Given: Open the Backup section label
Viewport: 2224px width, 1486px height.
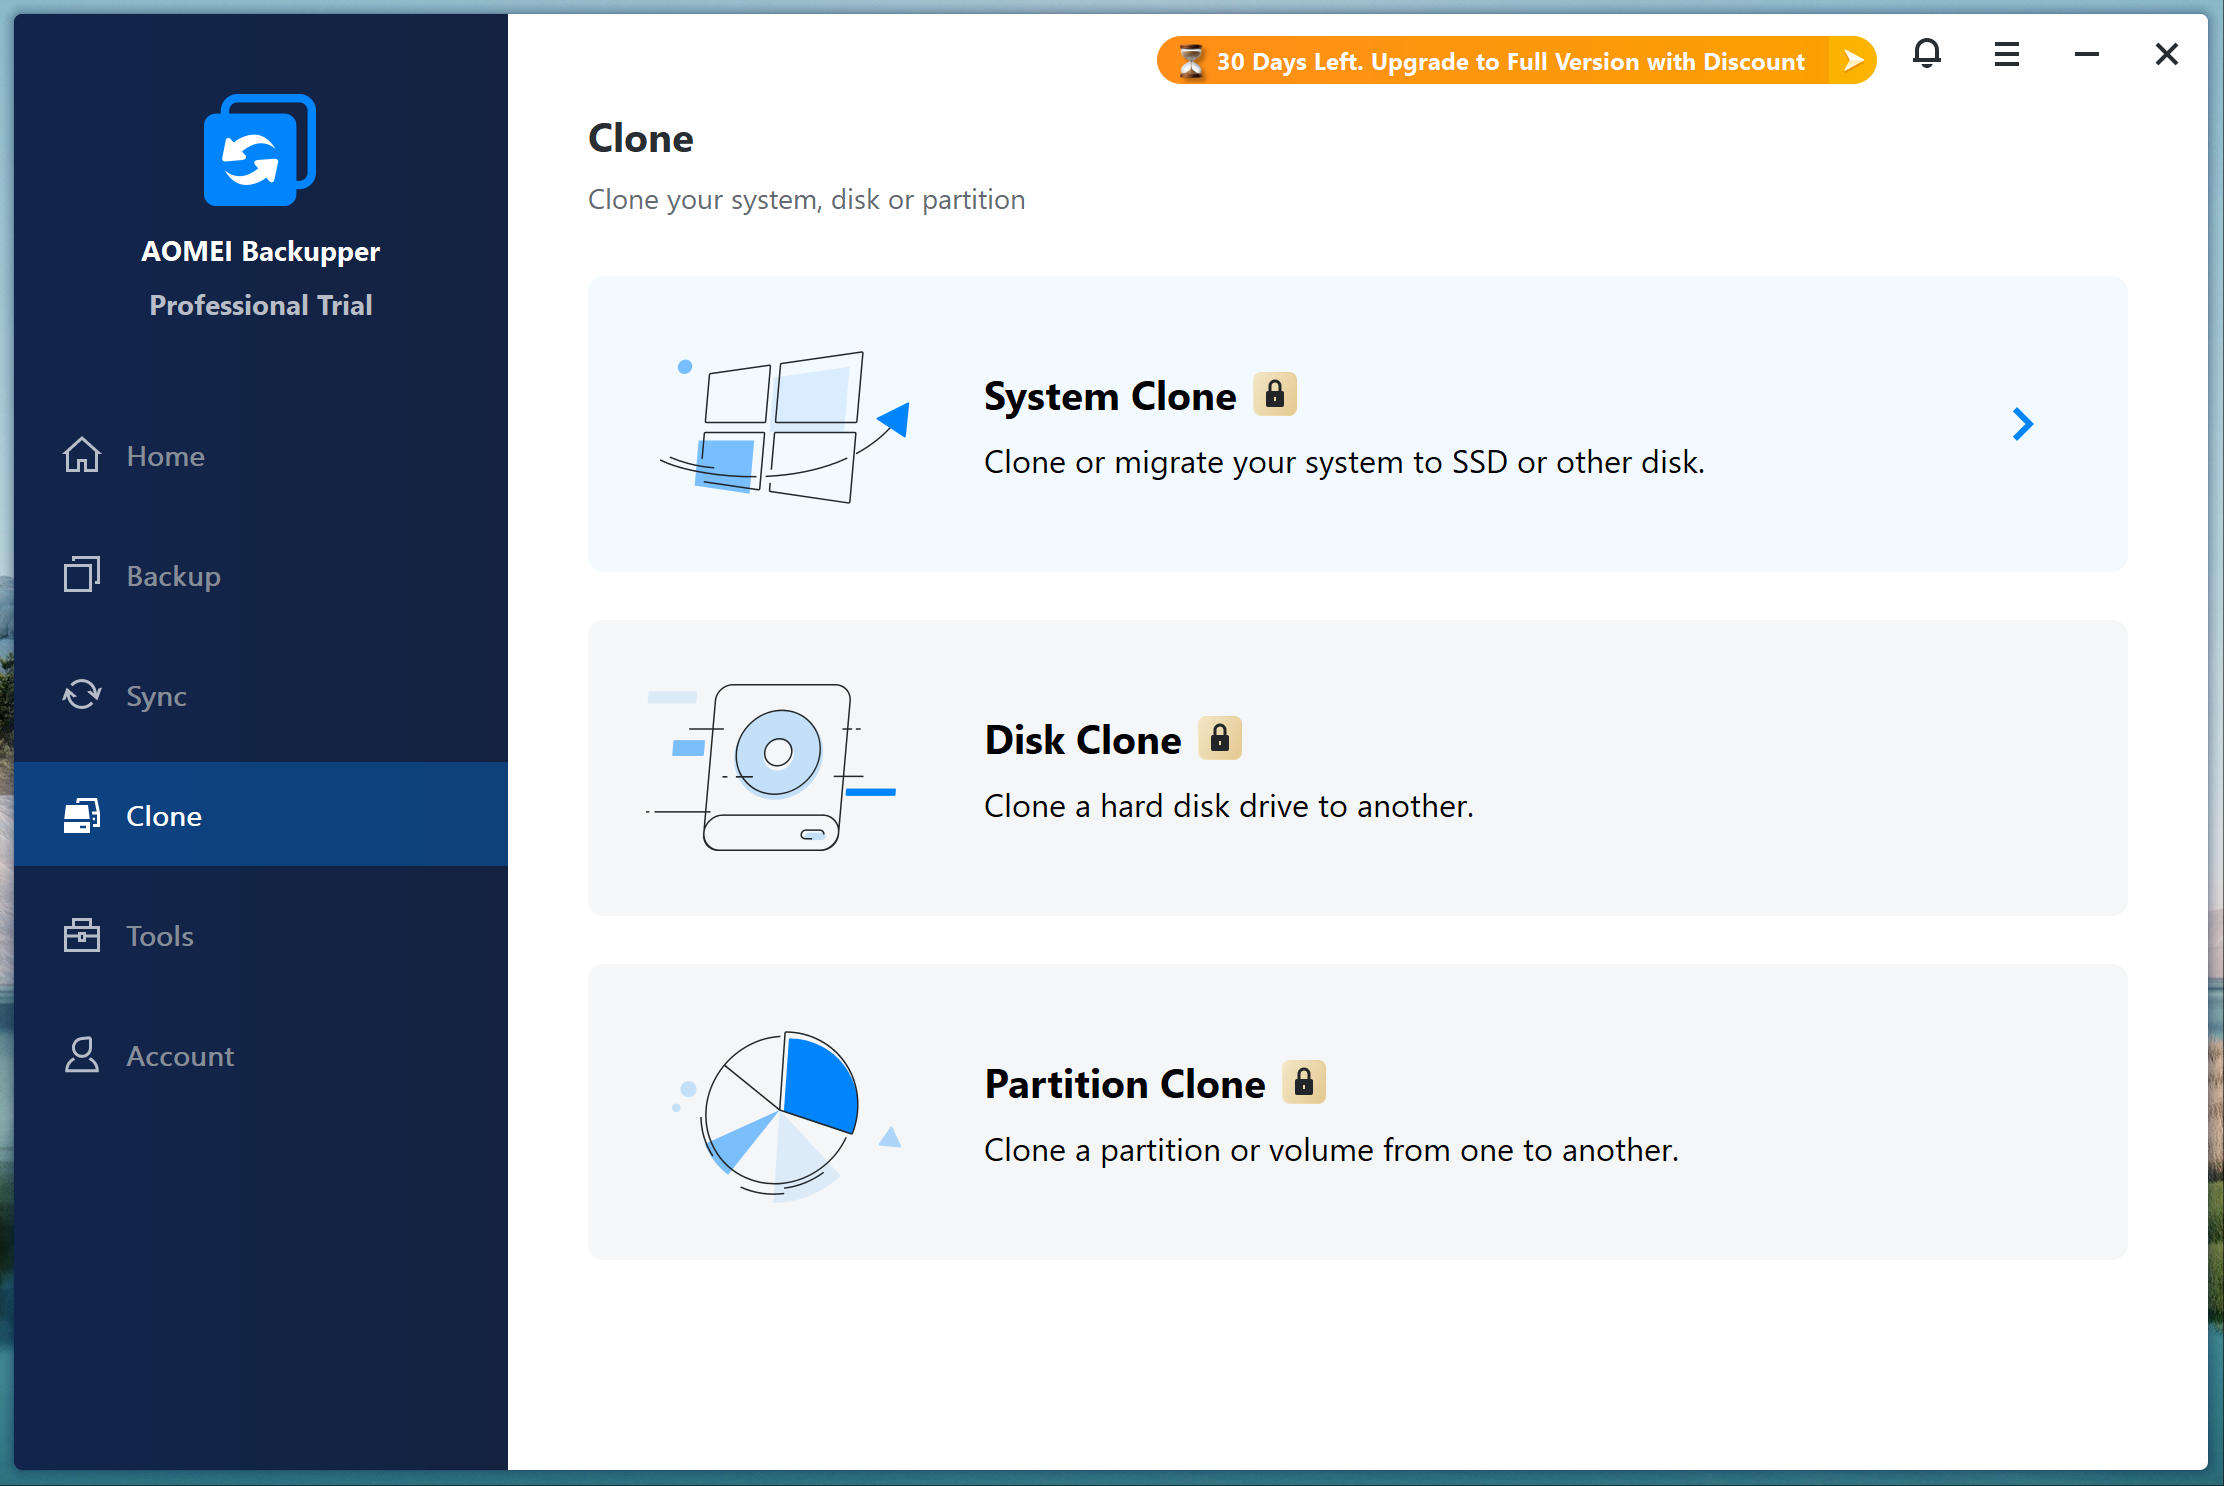Looking at the screenshot, I should point(174,576).
